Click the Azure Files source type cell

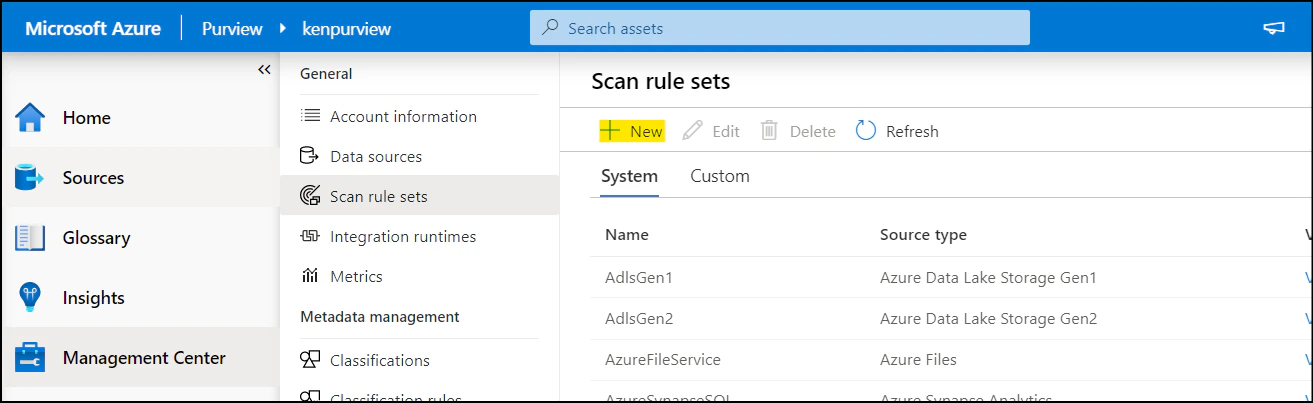click(x=918, y=360)
